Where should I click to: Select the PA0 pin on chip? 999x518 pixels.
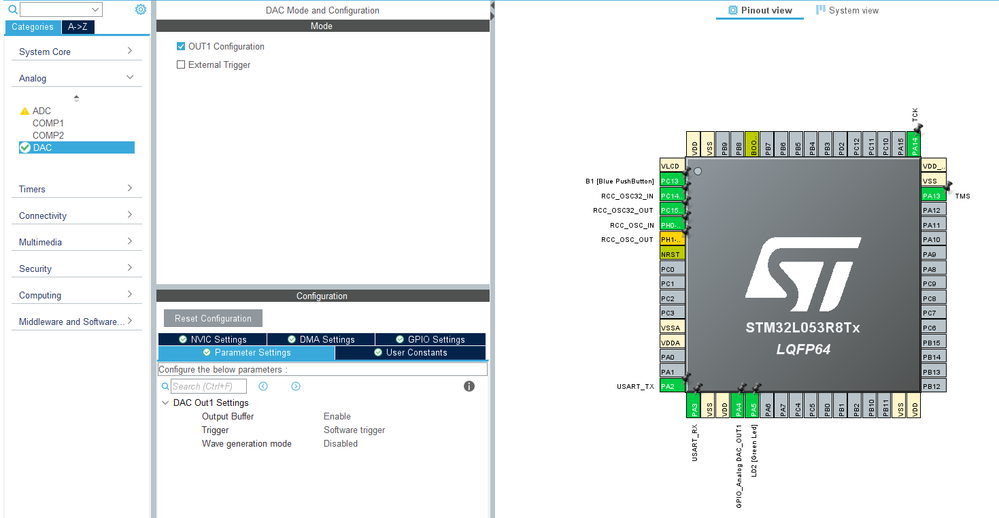[x=672, y=357]
